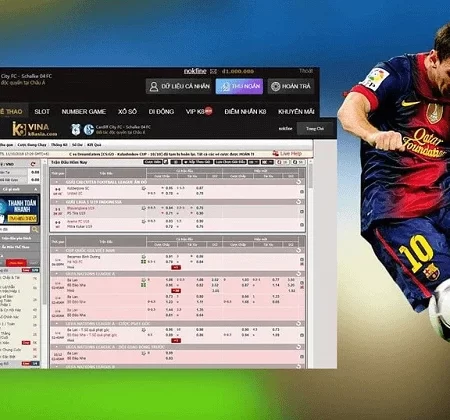Mark Arema FC U19 match as favorite
Screen dimensions: 450x420
(x=302, y=225)
